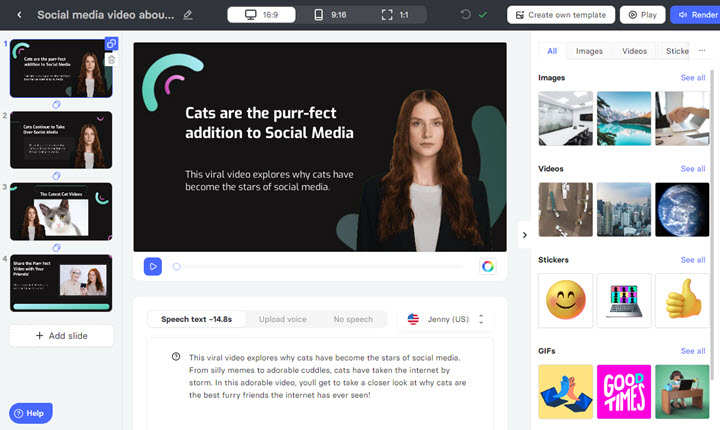Click See all for GIFs
This screenshot has height=430, width=720.
point(692,351)
